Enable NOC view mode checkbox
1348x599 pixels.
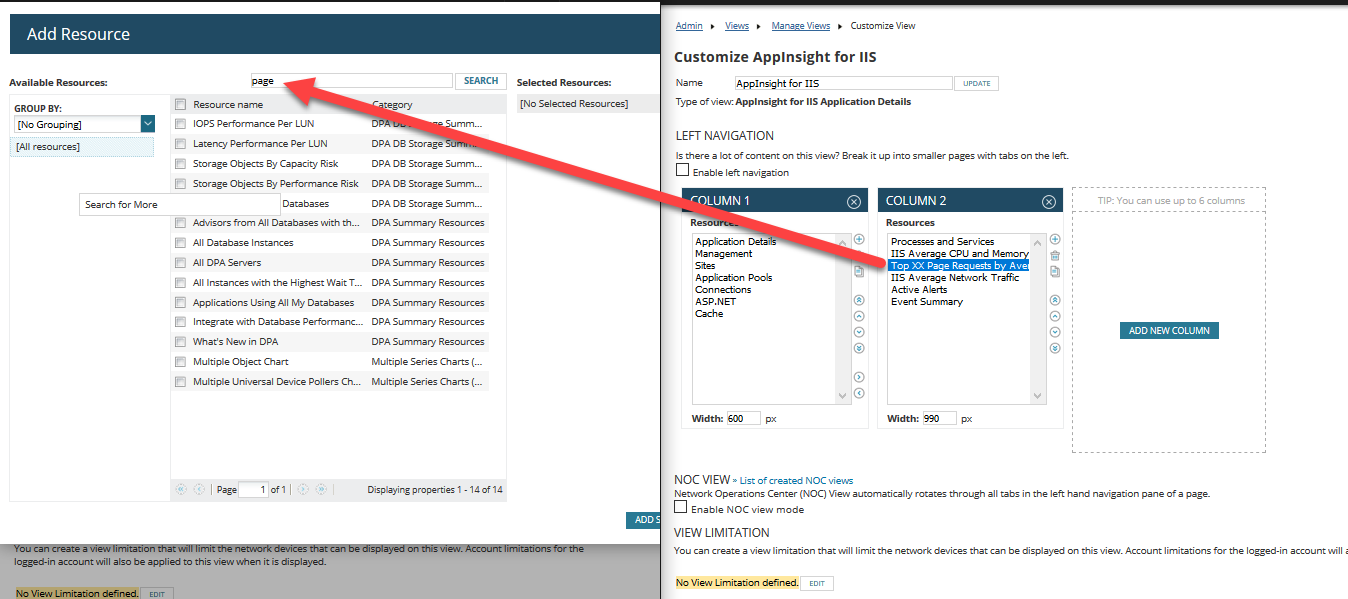pyautogui.click(x=682, y=508)
